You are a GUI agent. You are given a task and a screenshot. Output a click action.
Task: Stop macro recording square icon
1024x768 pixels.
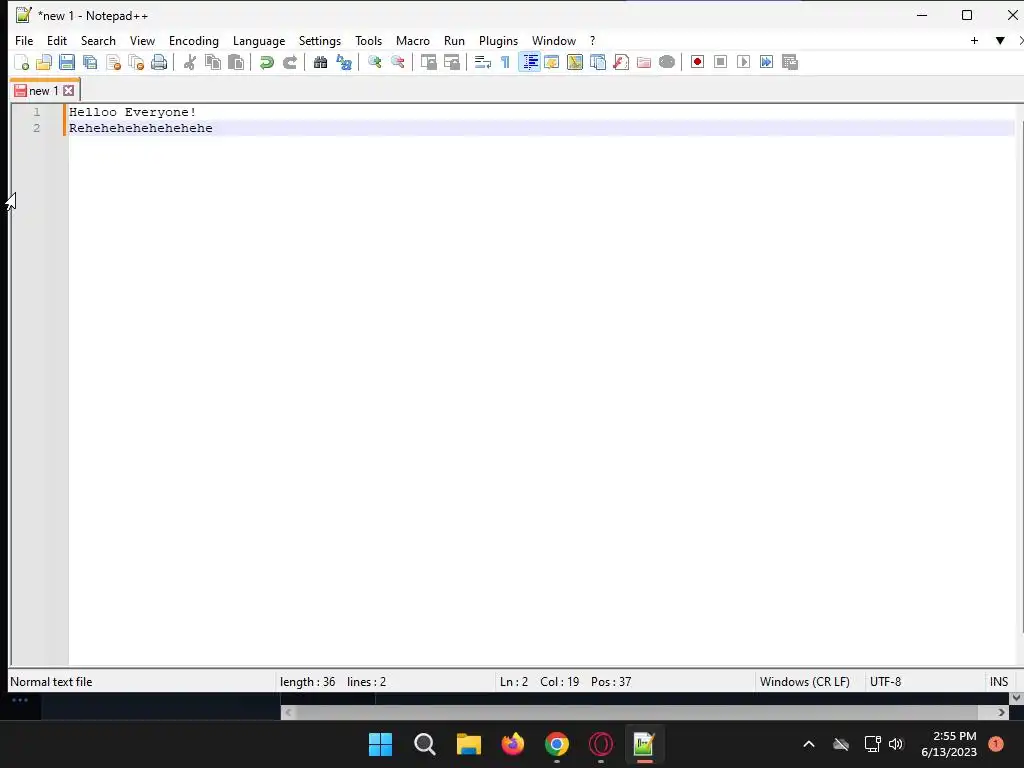(720, 62)
